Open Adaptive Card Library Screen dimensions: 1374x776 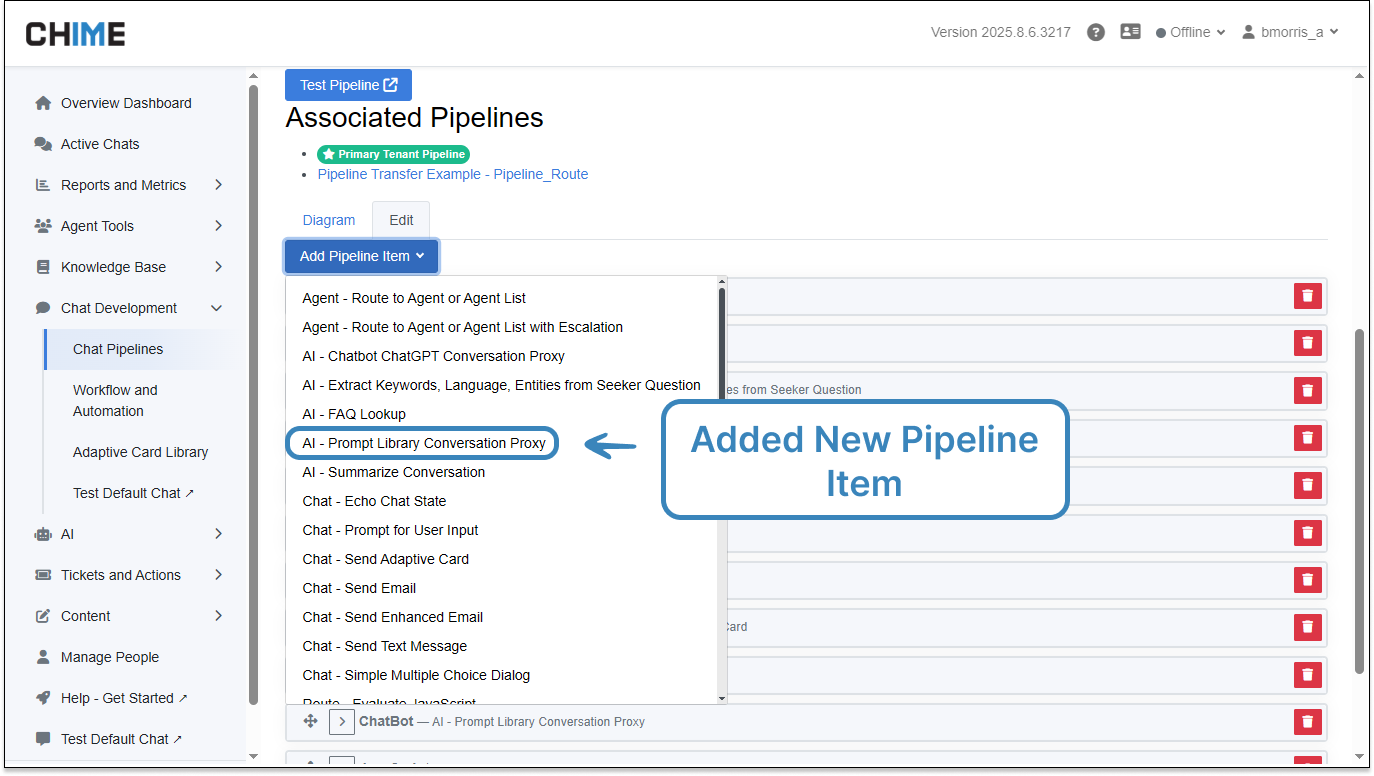(x=140, y=452)
